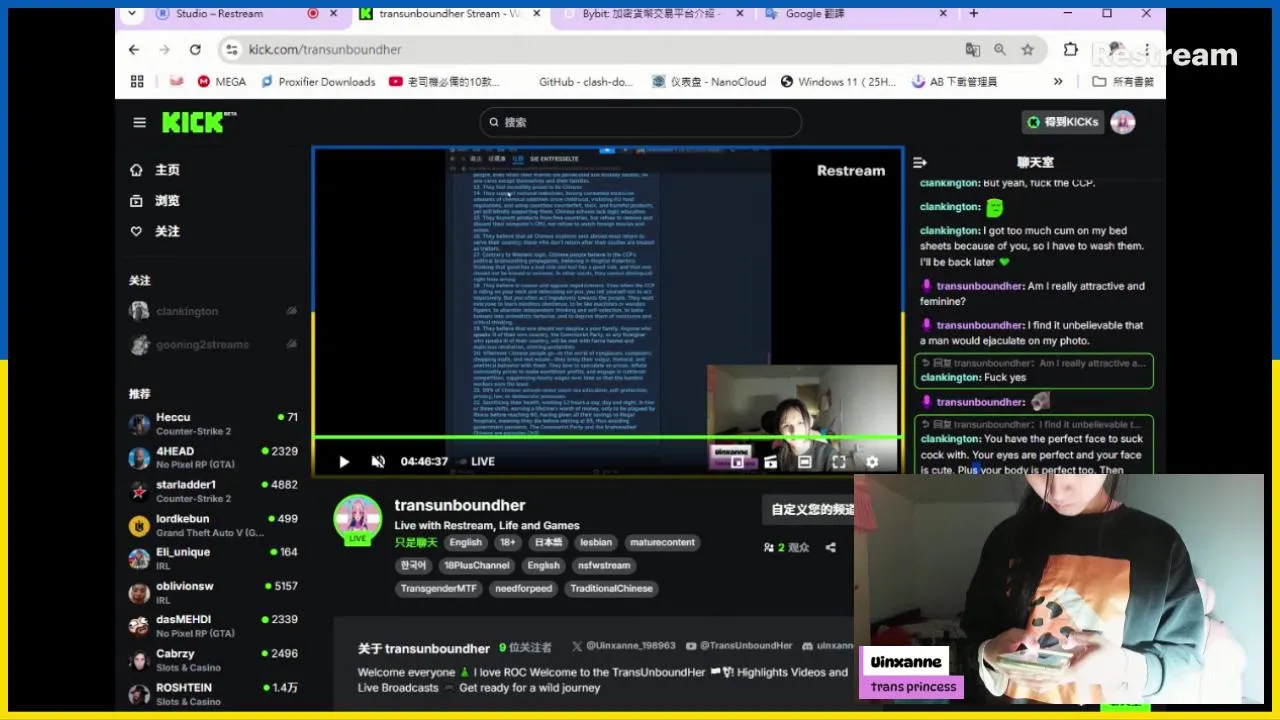Select the 只是聊天 category link
The height and width of the screenshot is (720, 1280).
416,542
